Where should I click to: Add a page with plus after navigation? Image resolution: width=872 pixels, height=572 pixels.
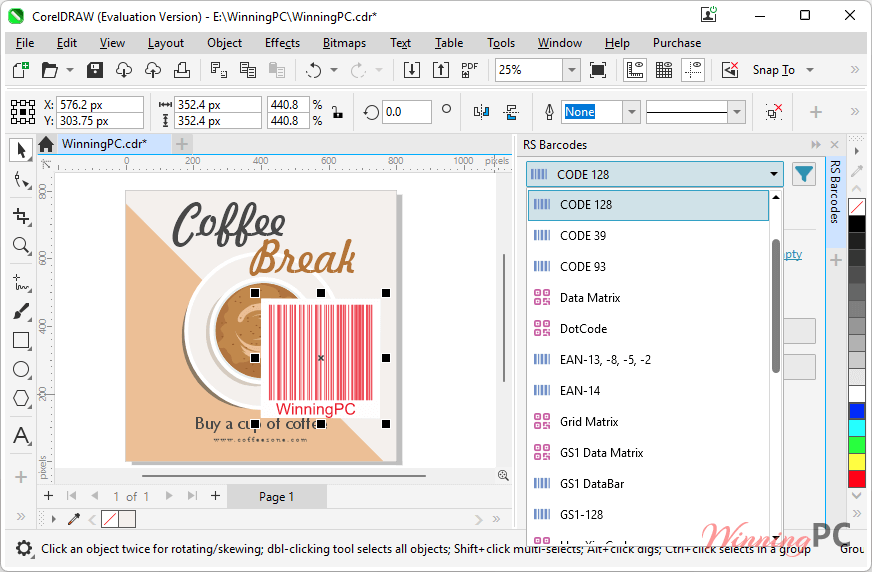(x=215, y=496)
